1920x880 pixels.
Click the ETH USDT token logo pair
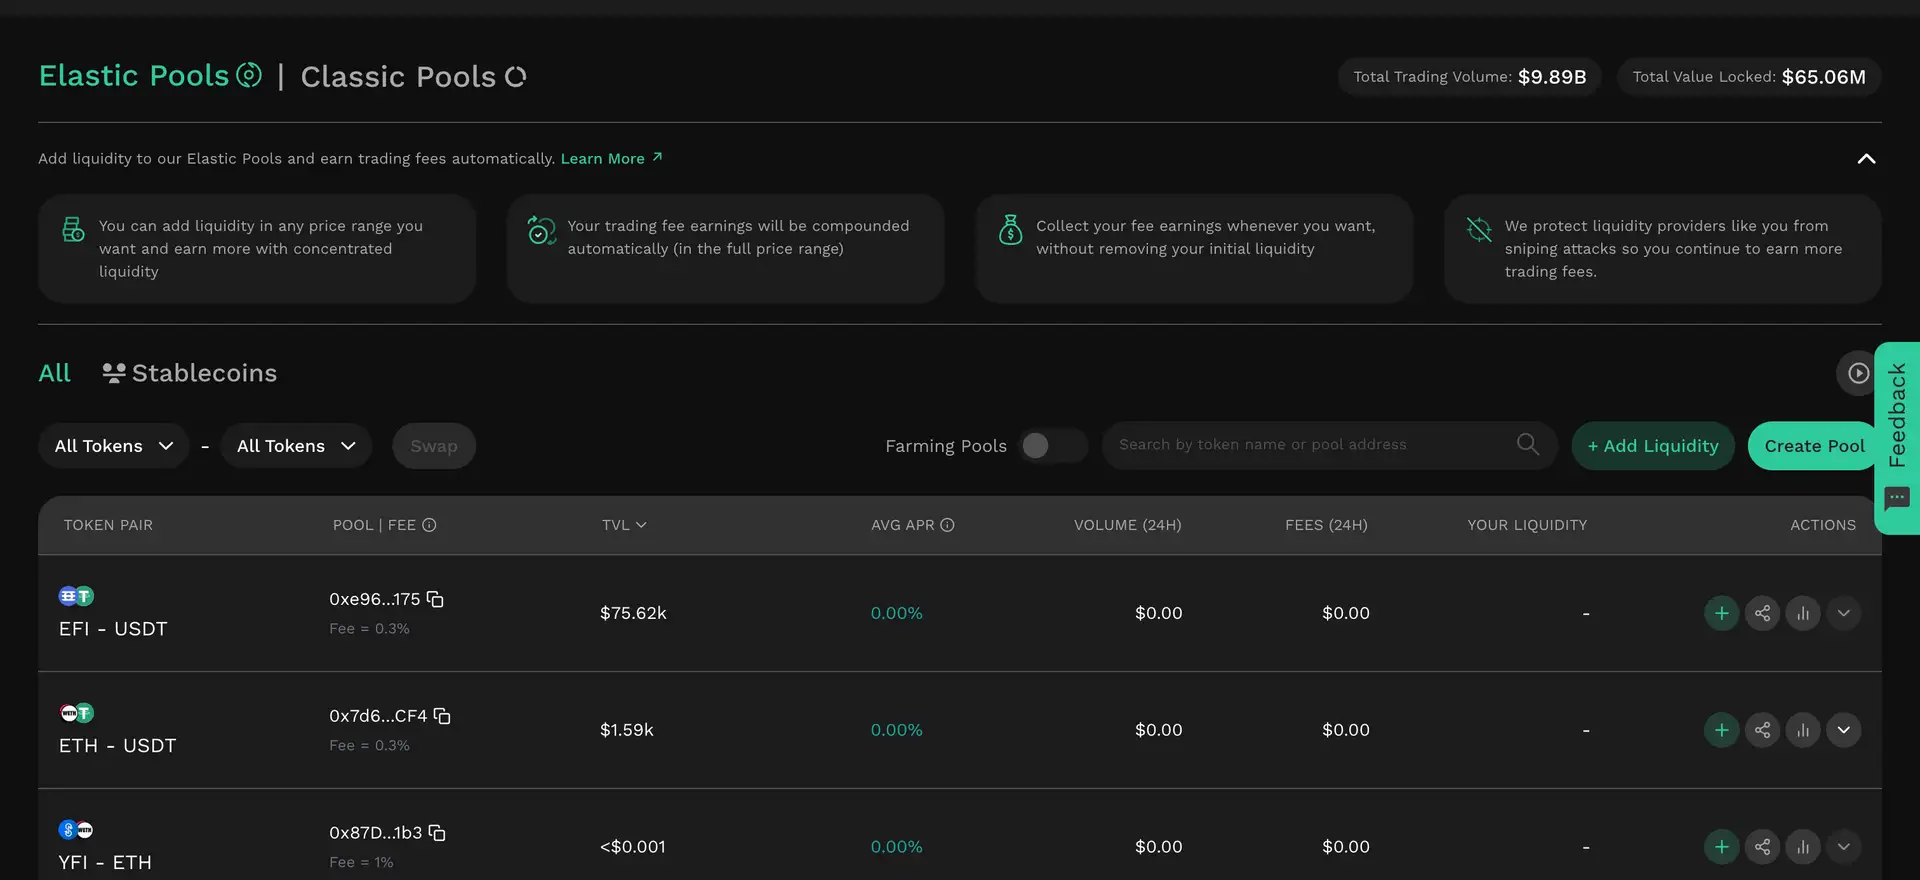coord(76,713)
